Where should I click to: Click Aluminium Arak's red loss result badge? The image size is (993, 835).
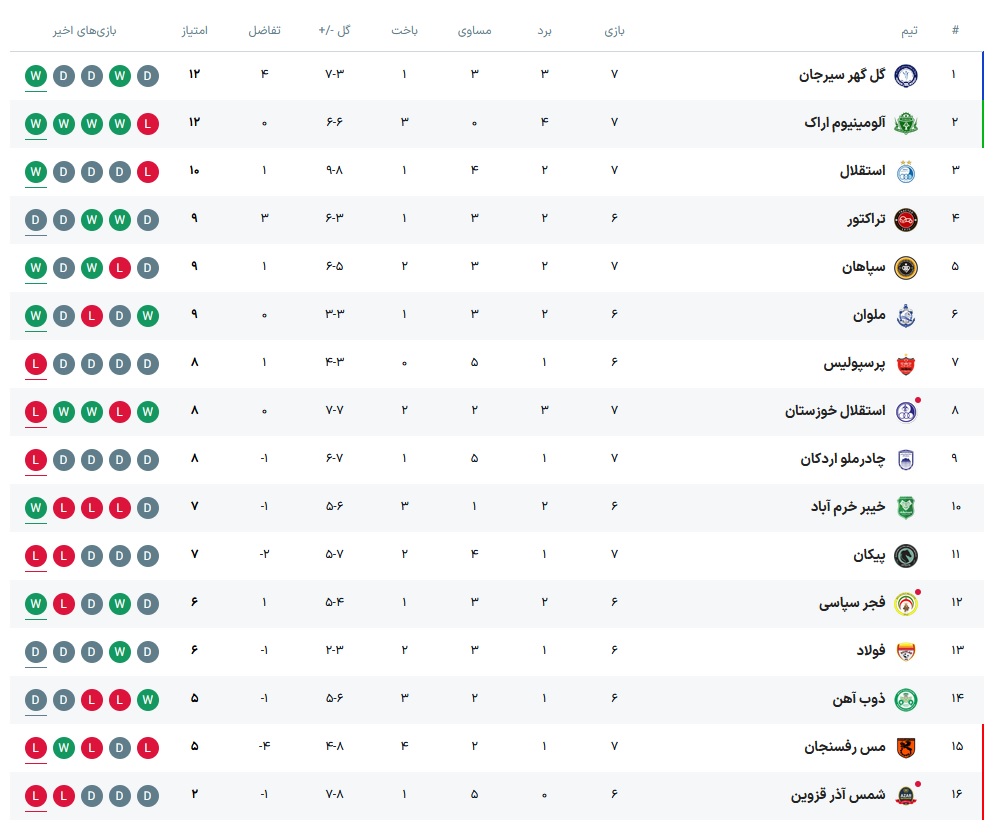click(x=148, y=123)
